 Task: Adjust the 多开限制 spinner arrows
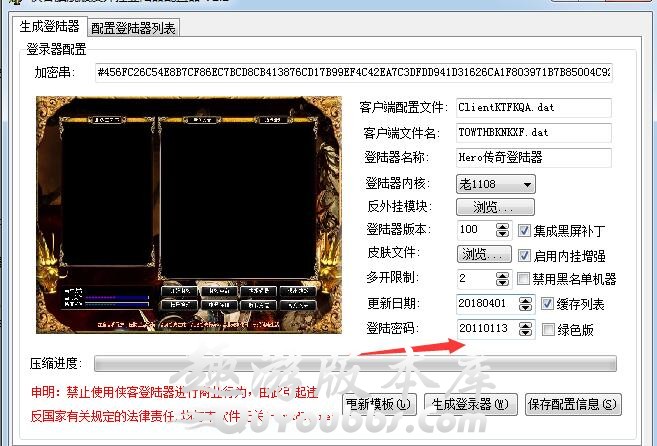click(x=502, y=279)
